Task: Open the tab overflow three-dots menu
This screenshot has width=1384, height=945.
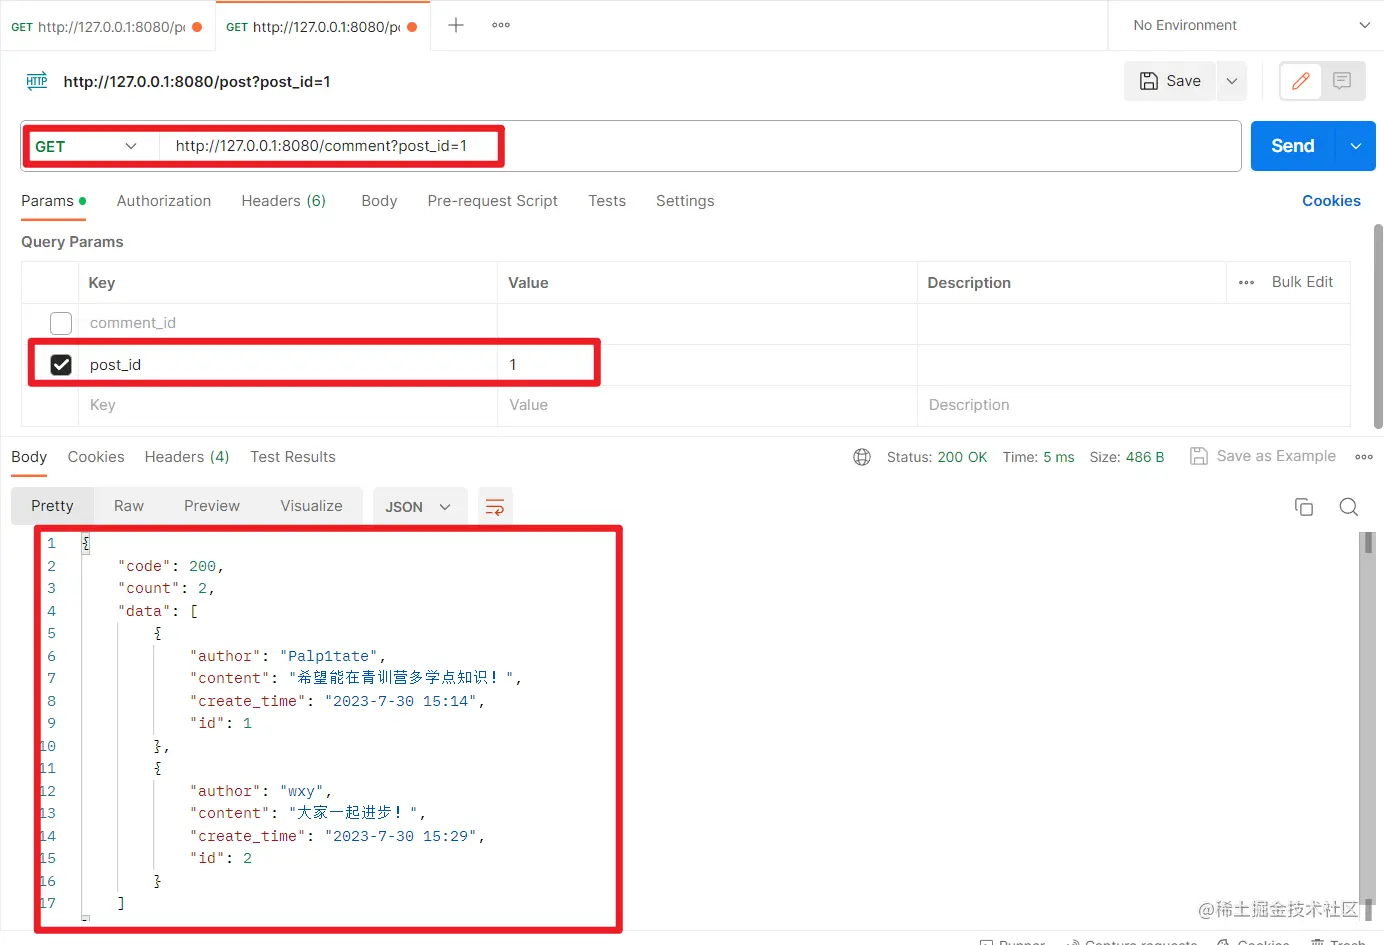Action: click(501, 25)
